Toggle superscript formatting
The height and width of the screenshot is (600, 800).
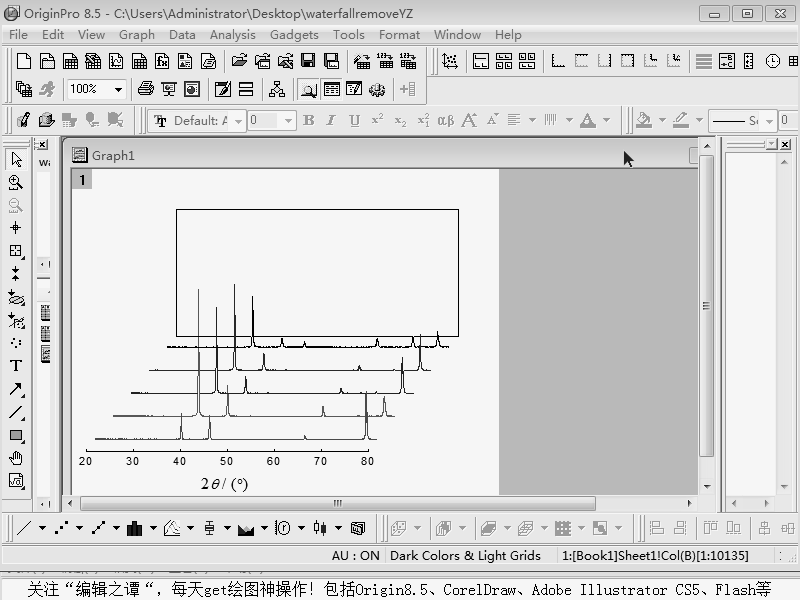click(378, 120)
